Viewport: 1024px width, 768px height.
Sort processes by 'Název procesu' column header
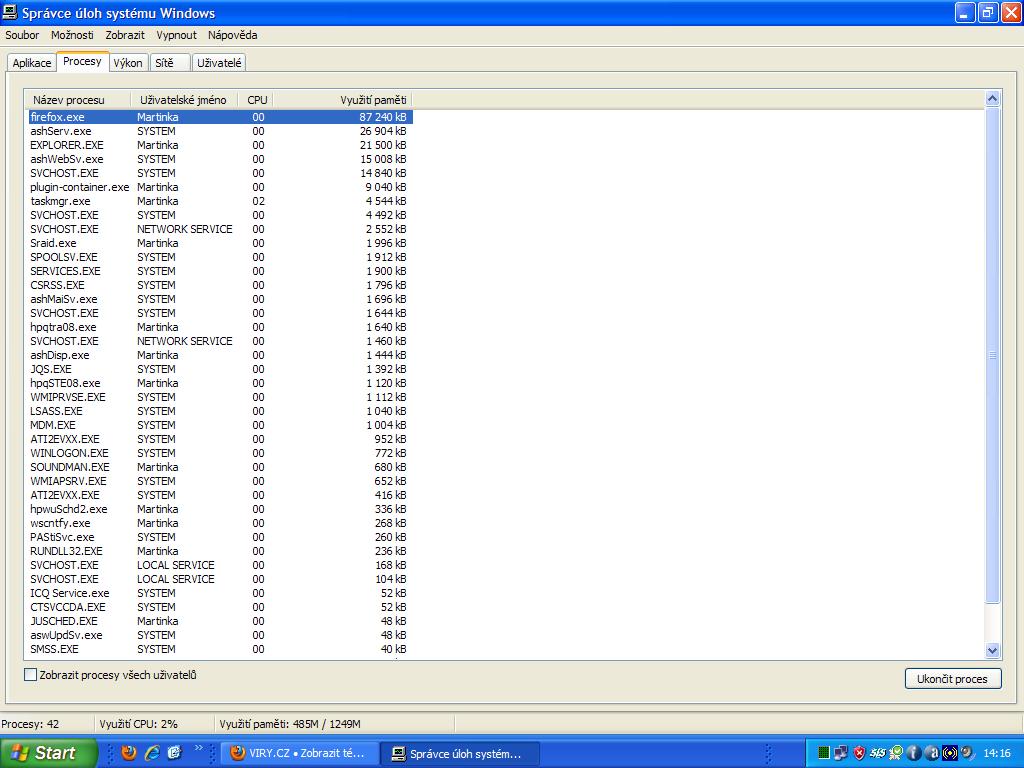(x=78, y=100)
